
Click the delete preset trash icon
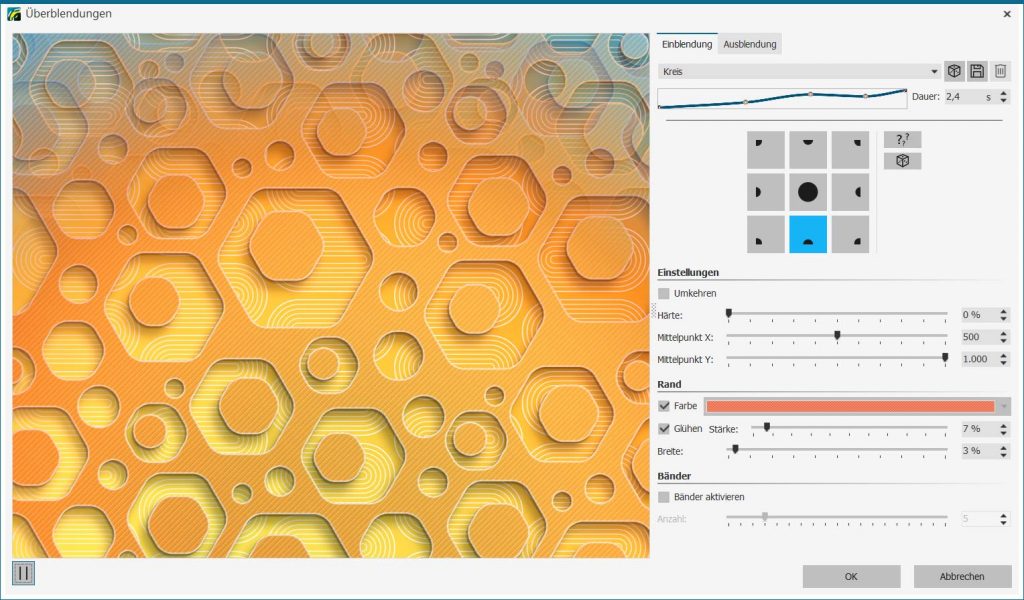coord(1000,71)
